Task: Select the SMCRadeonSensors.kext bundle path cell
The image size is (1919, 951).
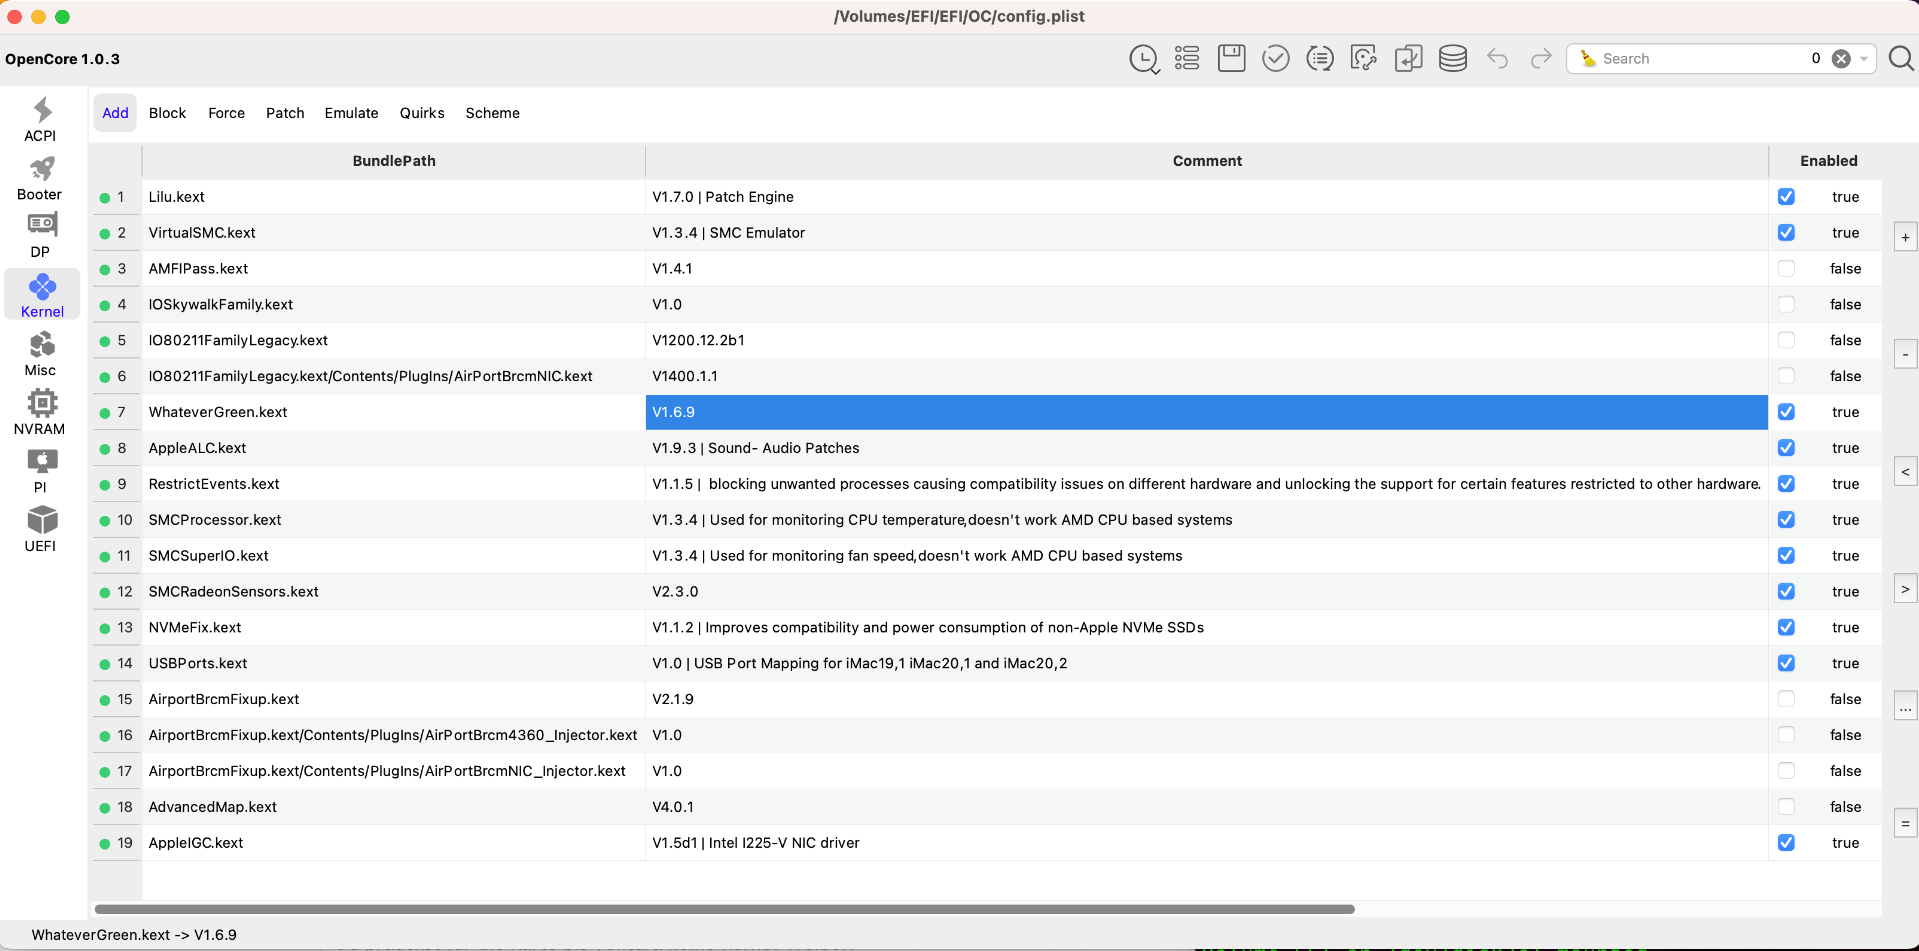Action: coord(394,592)
